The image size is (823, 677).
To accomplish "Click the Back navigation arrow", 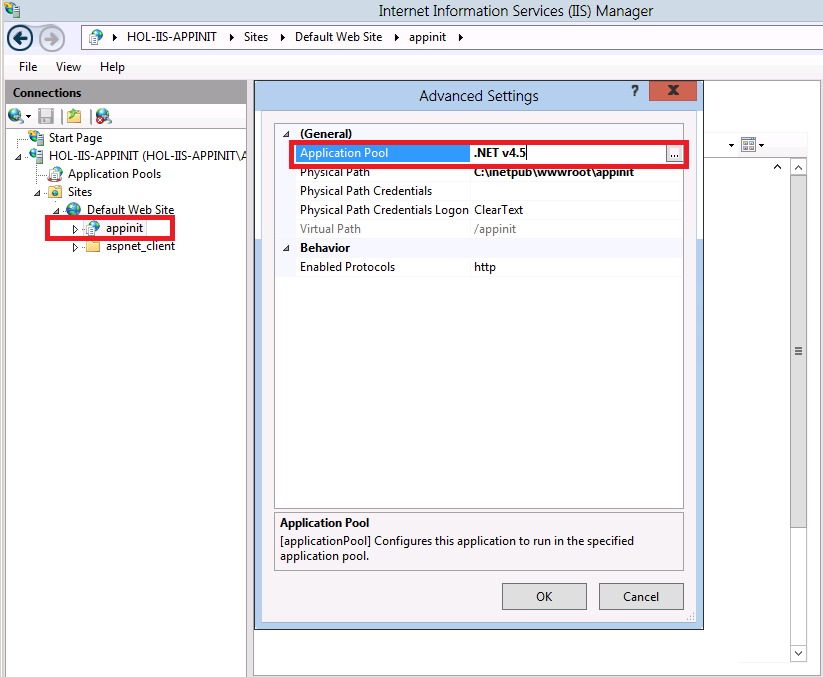I will pyautogui.click(x=19, y=38).
